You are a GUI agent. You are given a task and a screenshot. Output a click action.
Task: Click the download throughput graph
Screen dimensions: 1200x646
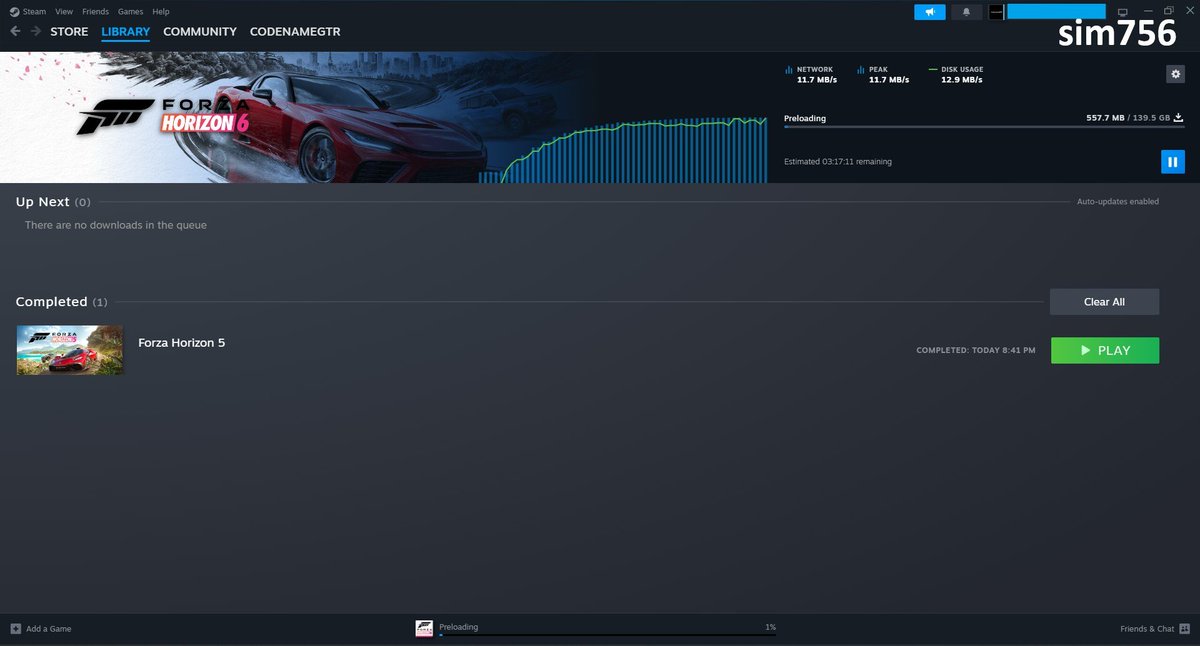623,150
